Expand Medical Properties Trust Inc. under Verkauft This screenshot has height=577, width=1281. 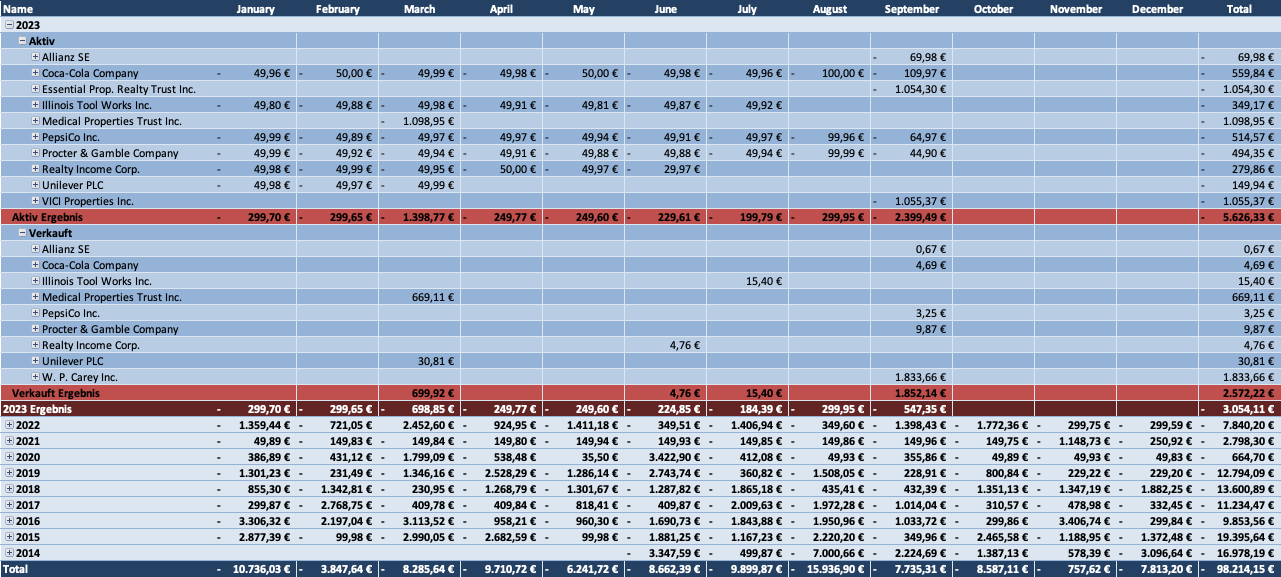(x=35, y=297)
